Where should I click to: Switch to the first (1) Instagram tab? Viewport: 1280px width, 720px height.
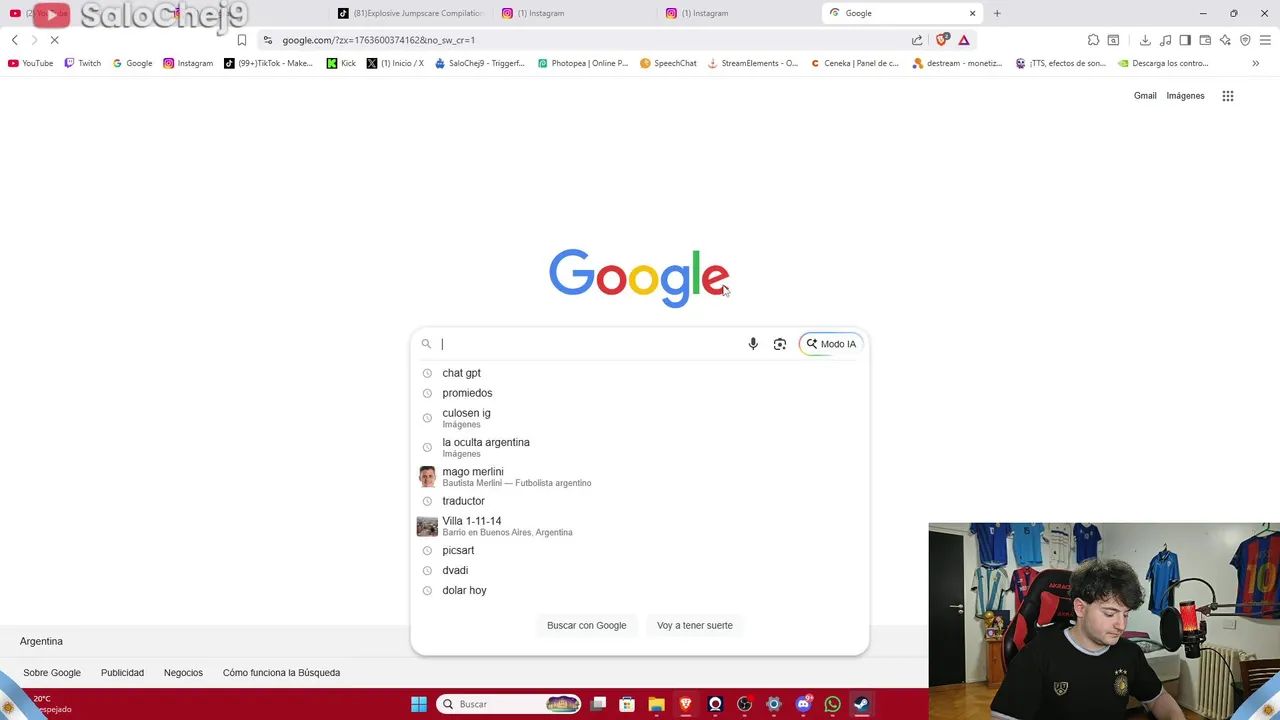pos(573,13)
